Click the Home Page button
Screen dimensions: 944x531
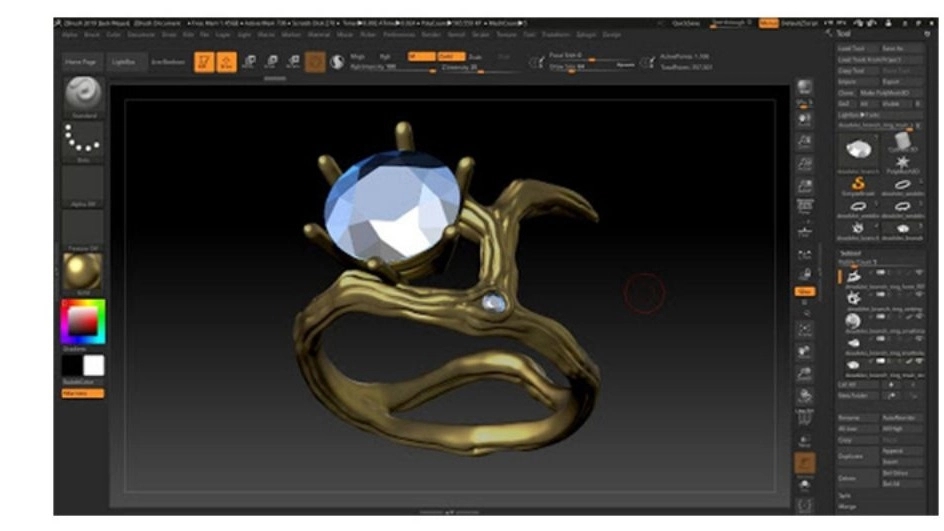[81, 62]
